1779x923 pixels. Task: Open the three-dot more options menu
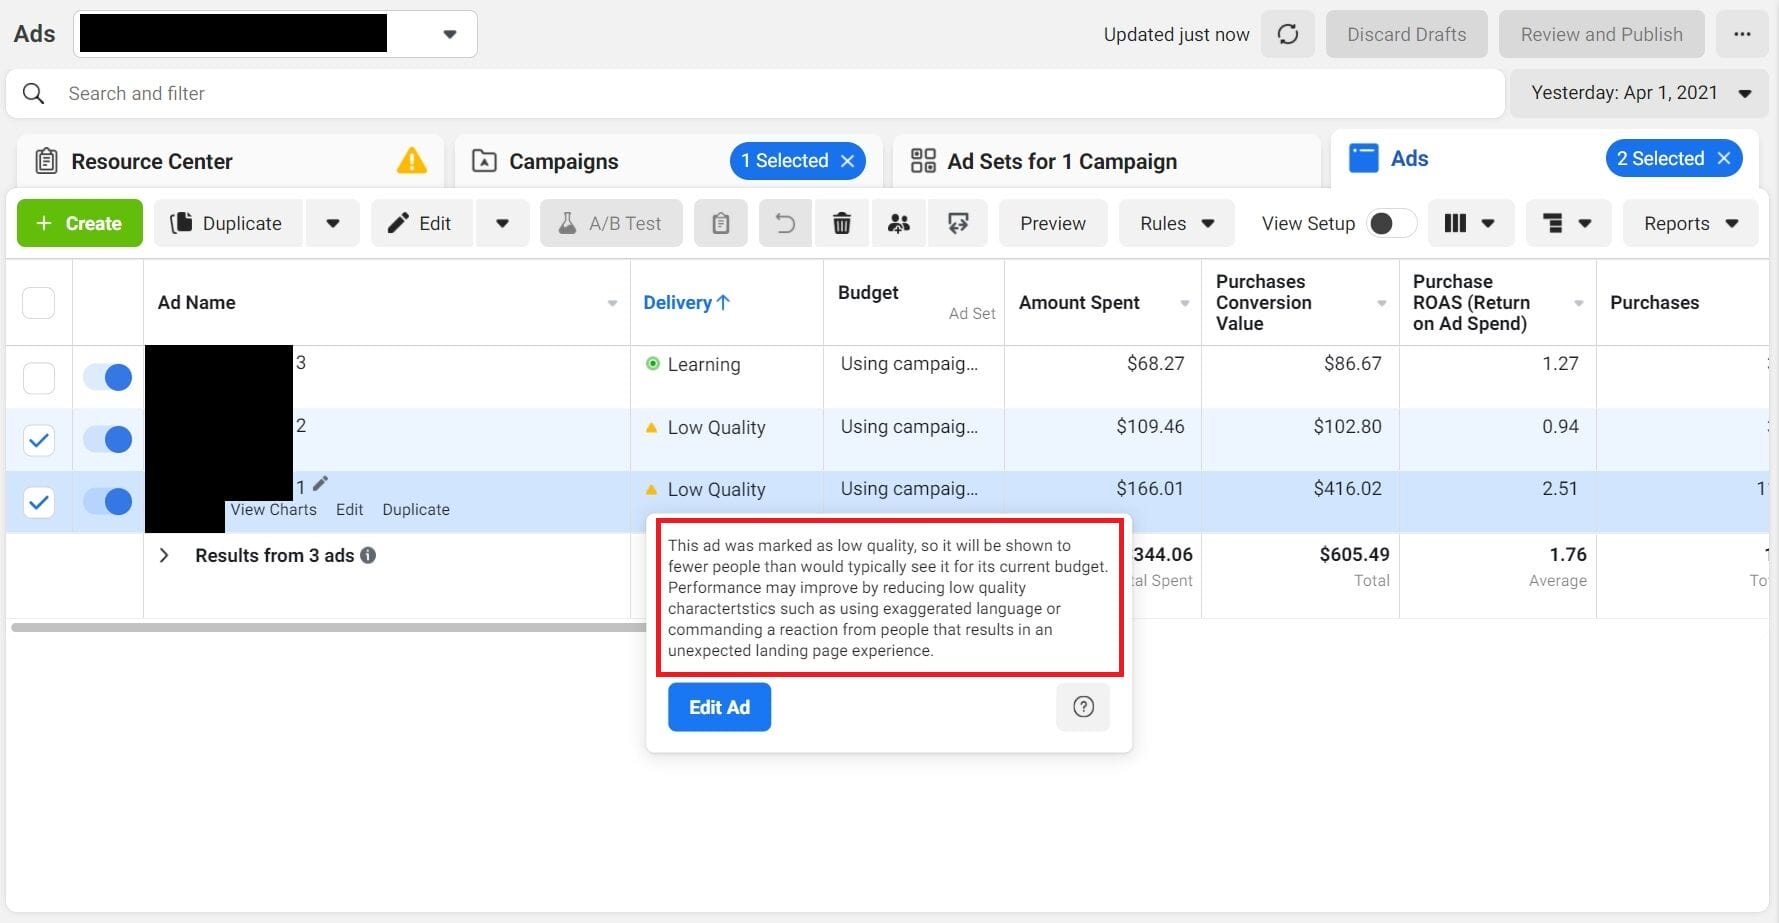pyautogui.click(x=1742, y=35)
